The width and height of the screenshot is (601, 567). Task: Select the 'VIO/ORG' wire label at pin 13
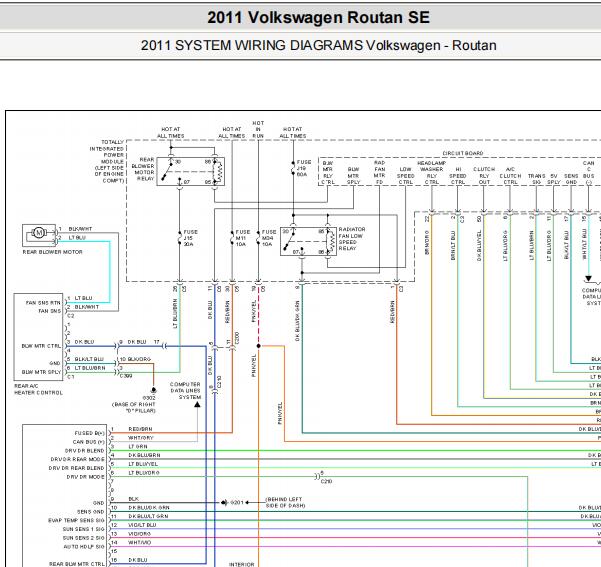(140, 534)
